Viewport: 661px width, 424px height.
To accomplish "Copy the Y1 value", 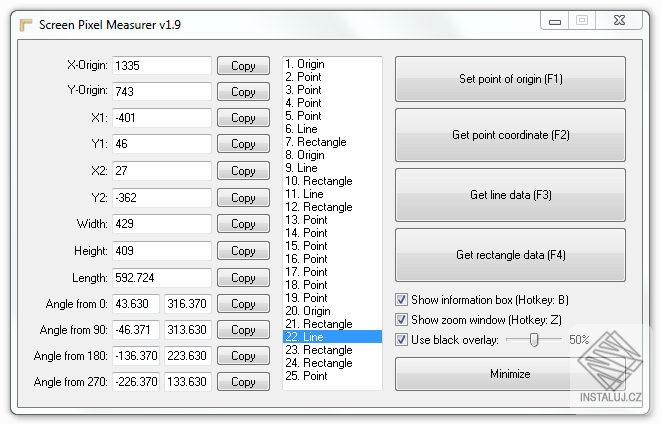I will (243, 144).
